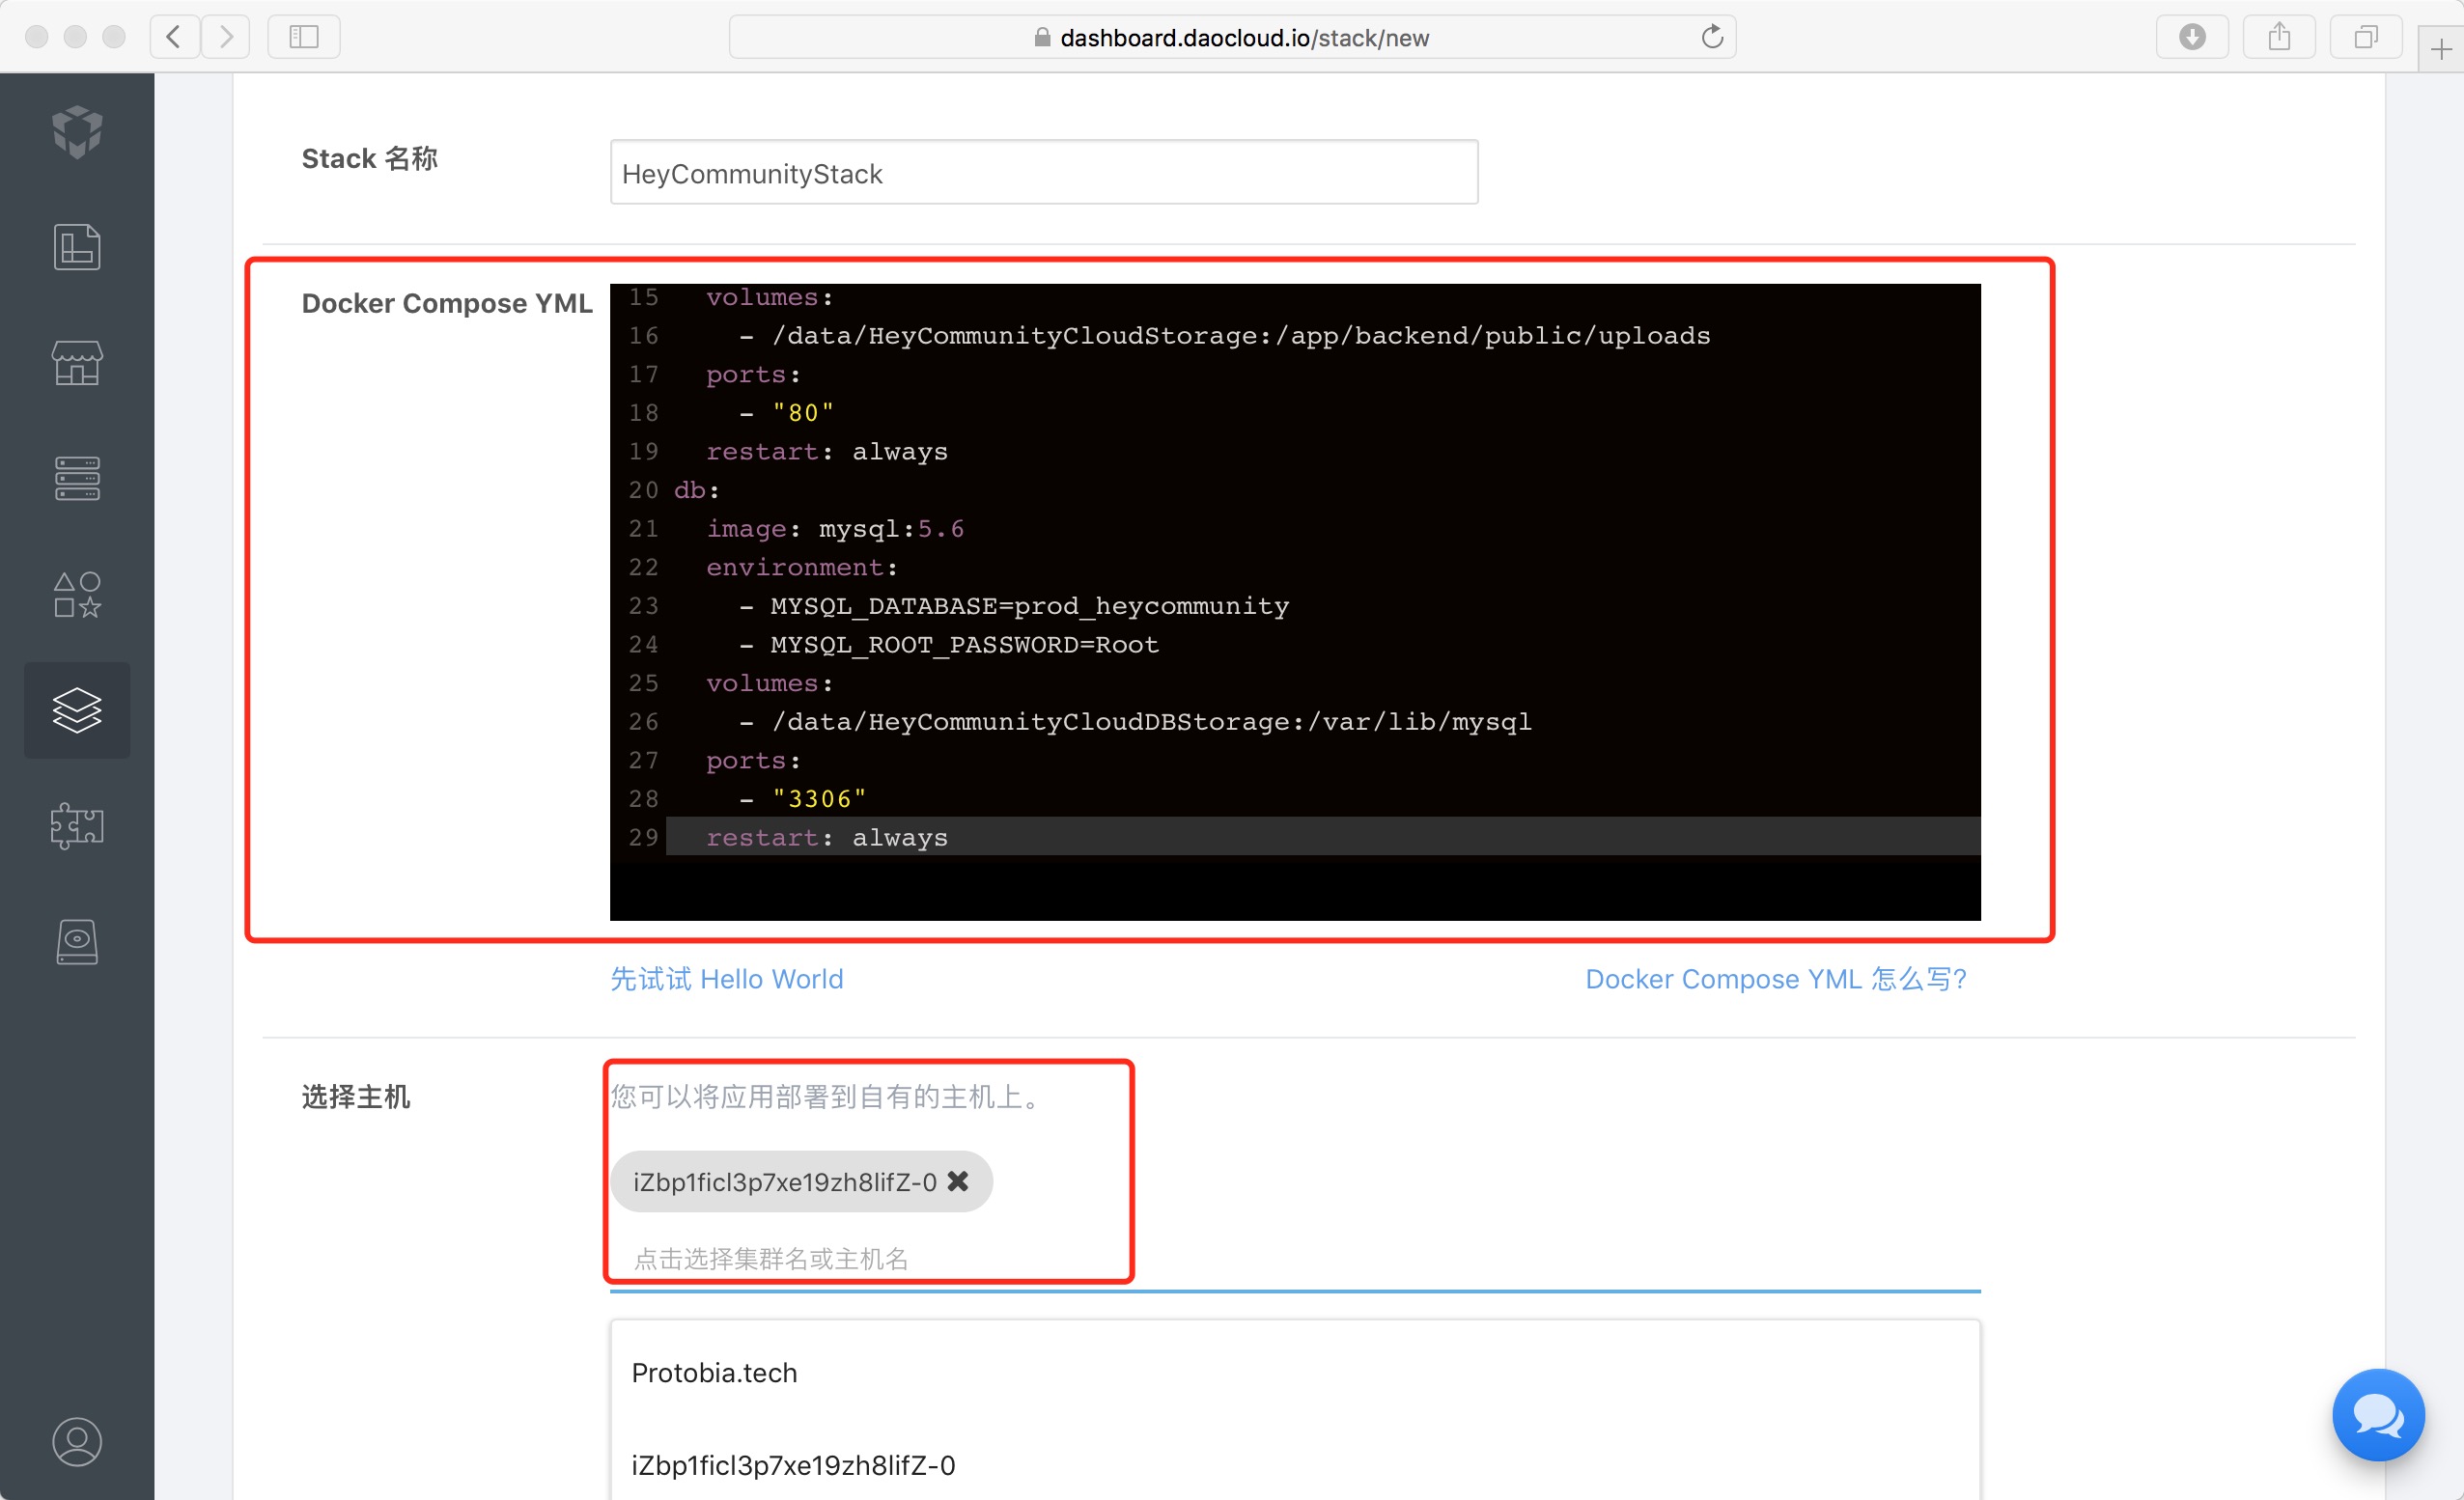This screenshot has width=2464, height=1500.
Task: Click the '/data/HeyCommunityCloudDBStorage:/var/lib/mysql' line
Action: (x=1151, y=722)
